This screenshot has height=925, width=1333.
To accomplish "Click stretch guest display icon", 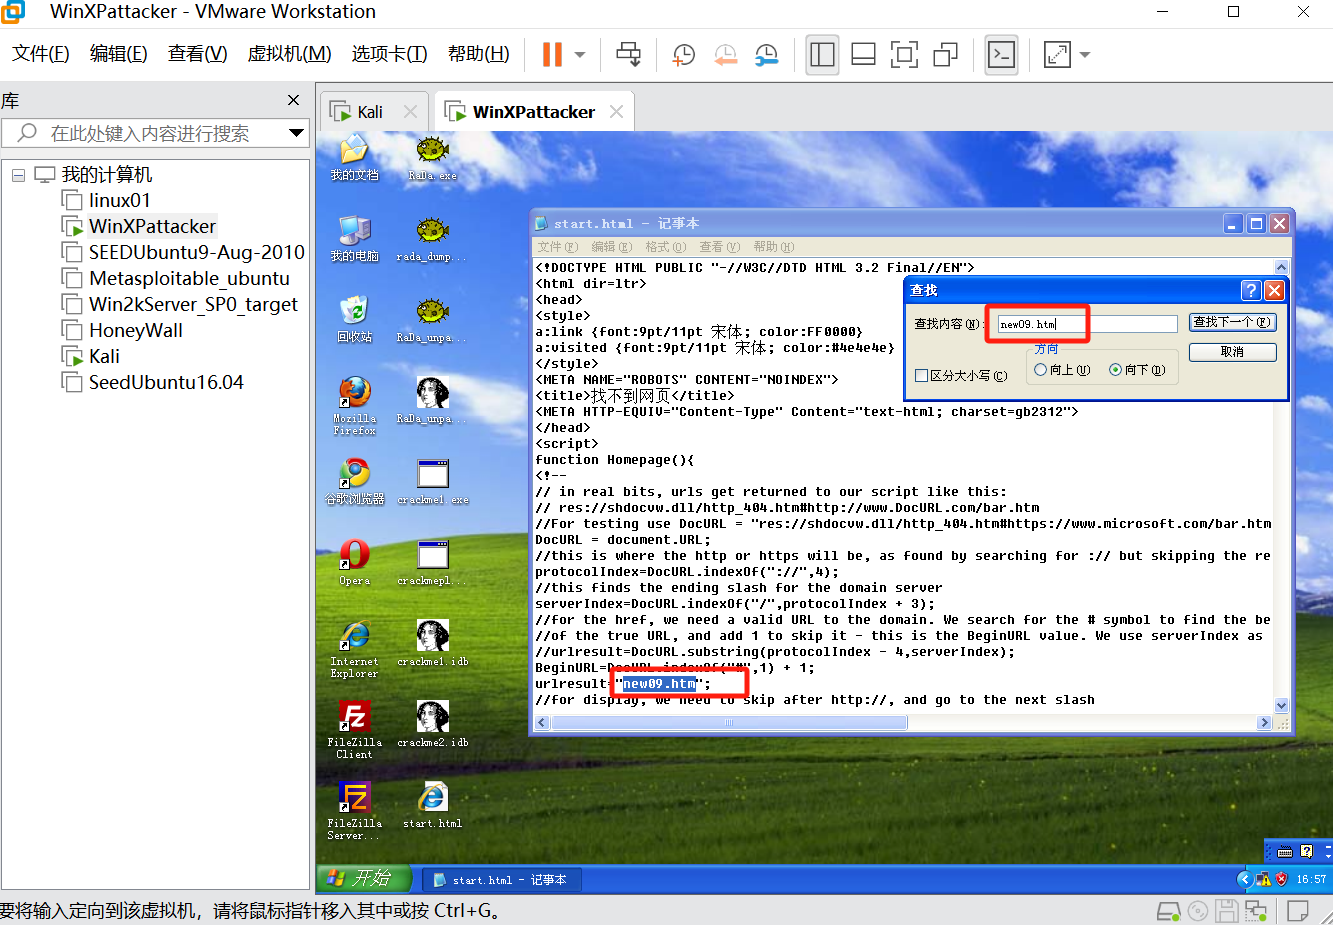I will [1057, 54].
